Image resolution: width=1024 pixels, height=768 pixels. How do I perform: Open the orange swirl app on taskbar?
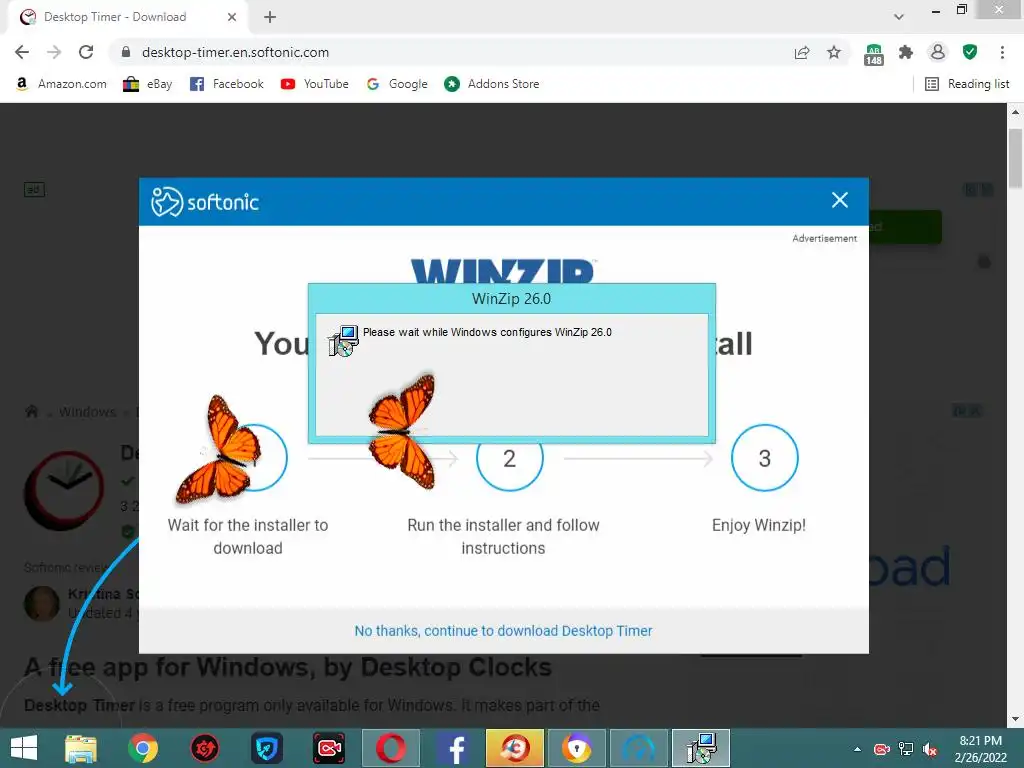pos(515,748)
